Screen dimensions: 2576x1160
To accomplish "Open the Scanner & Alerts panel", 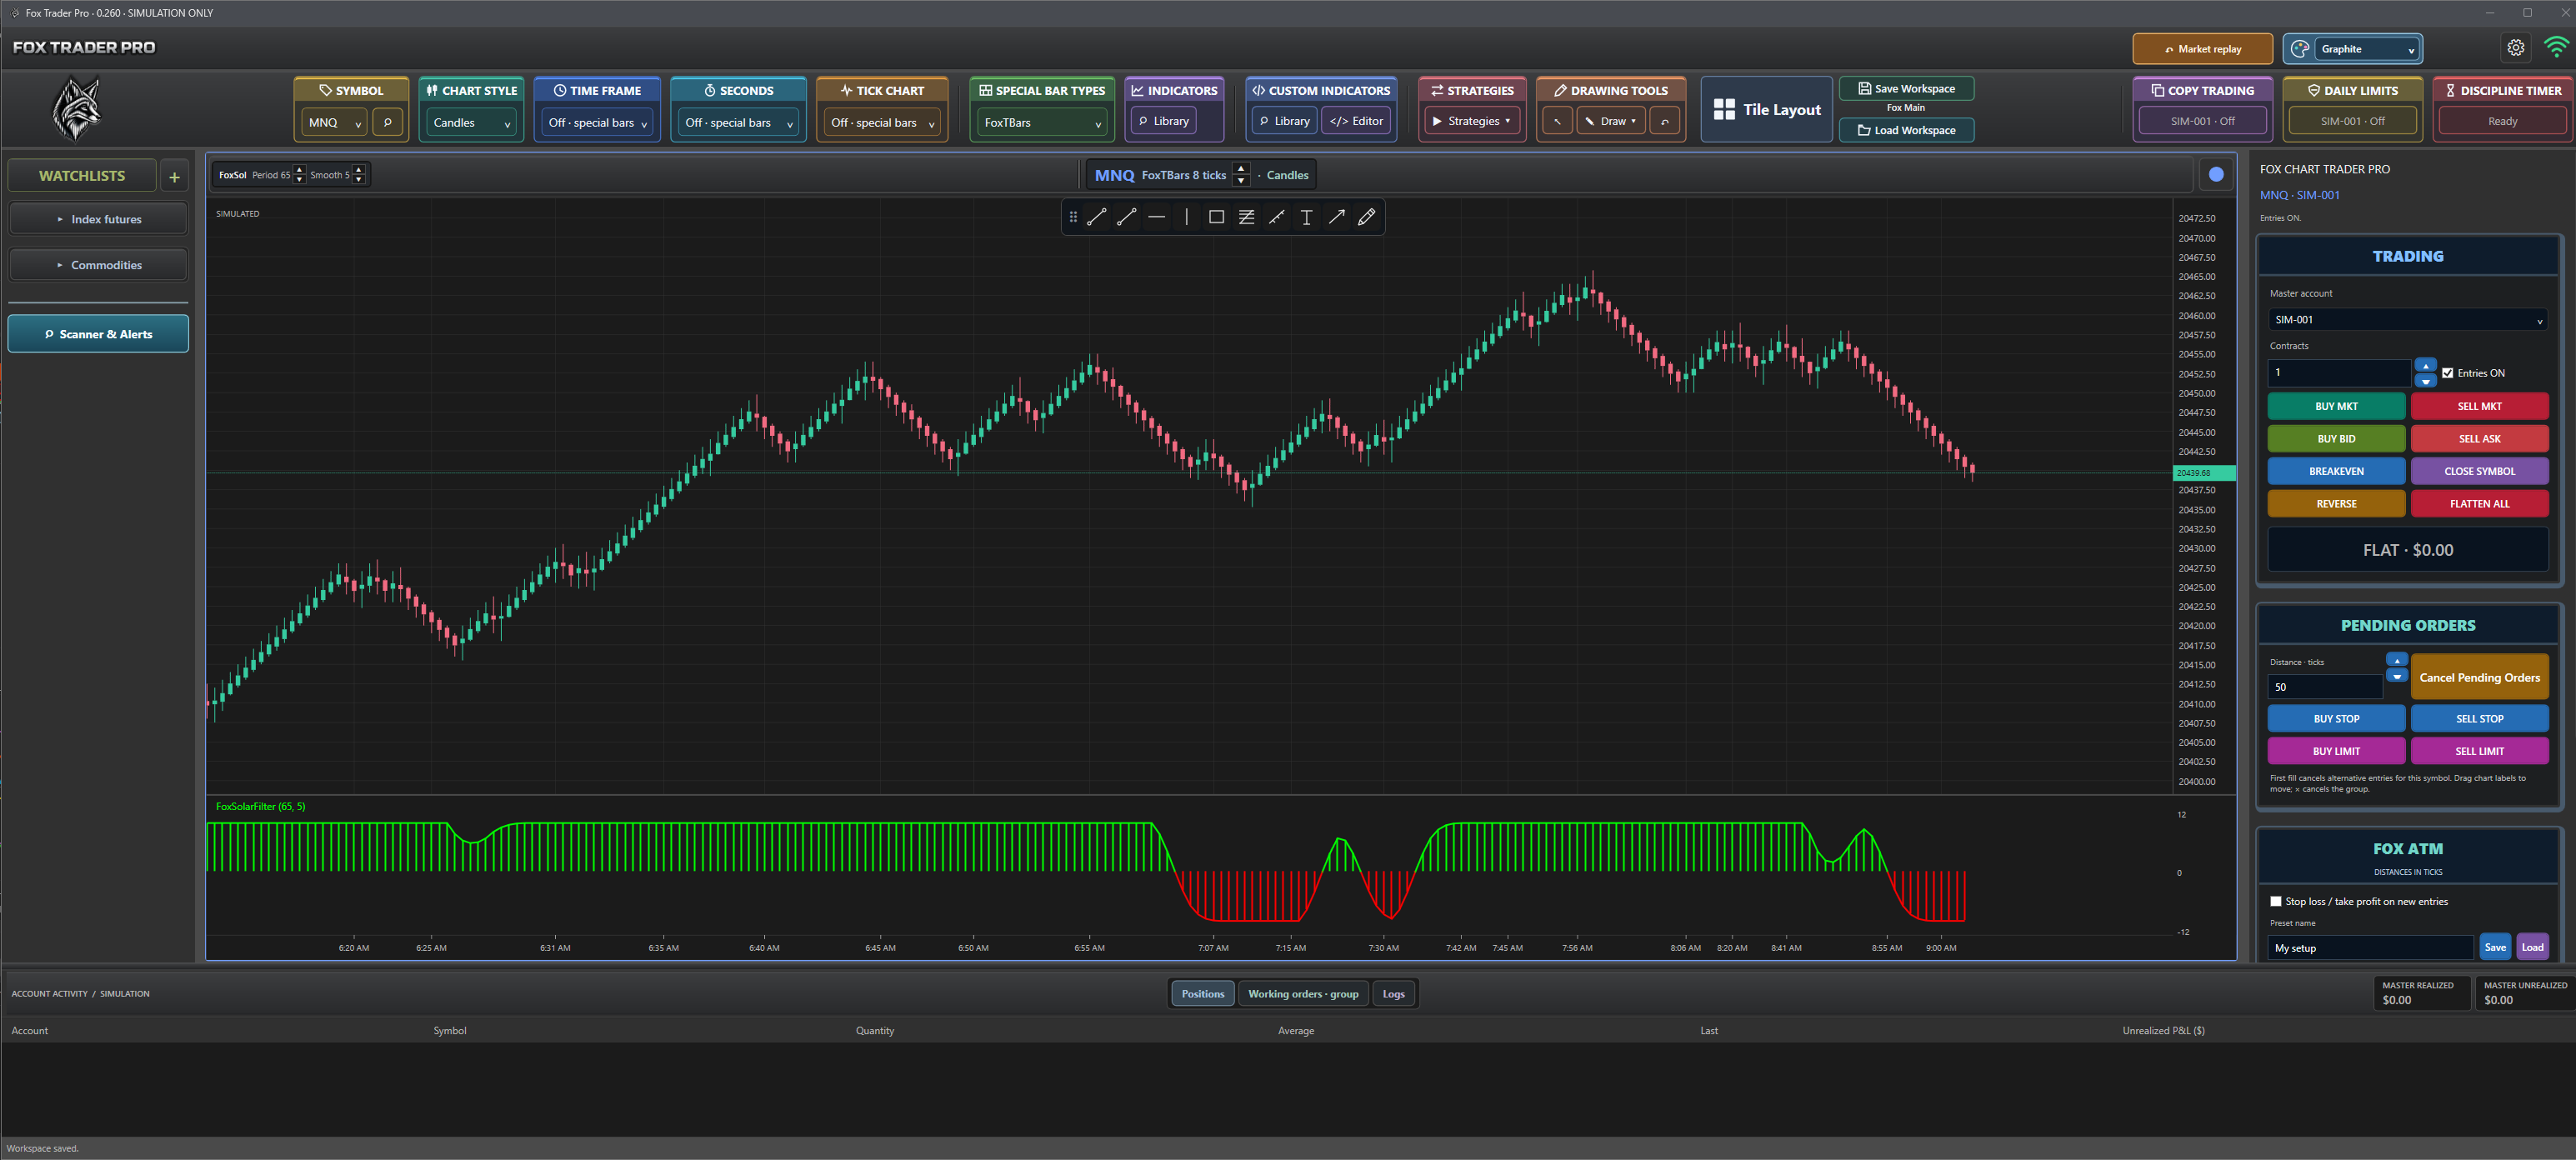I will pyautogui.click(x=98, y=334).
